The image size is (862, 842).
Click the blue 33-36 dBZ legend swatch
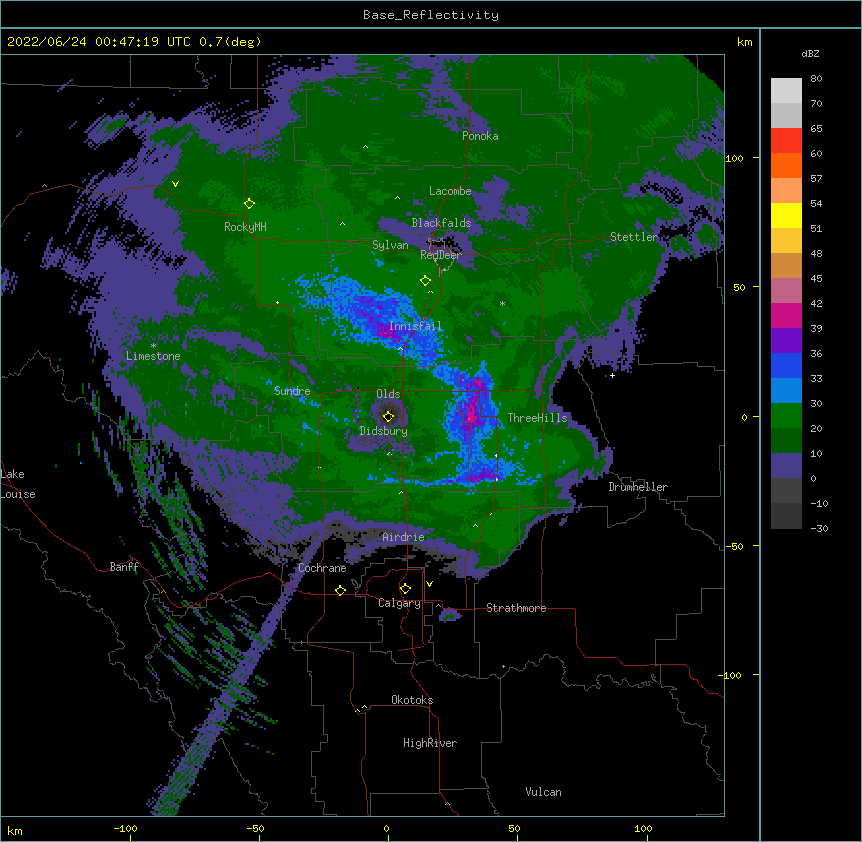(786, 366)
